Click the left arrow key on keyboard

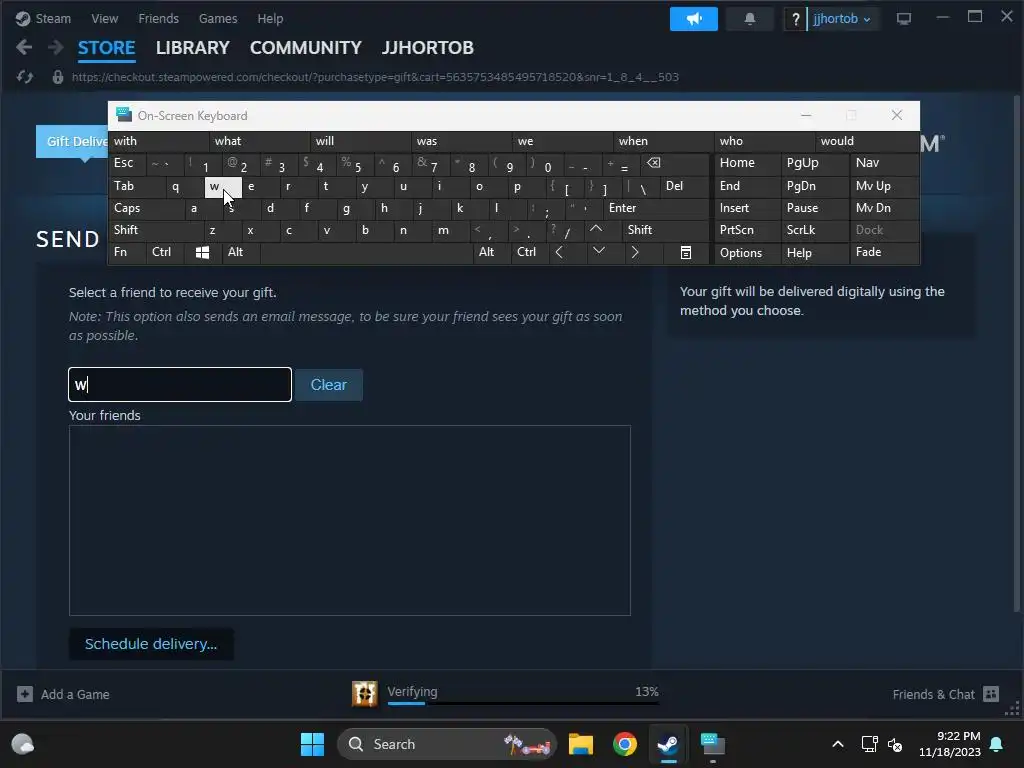[559, 252]
